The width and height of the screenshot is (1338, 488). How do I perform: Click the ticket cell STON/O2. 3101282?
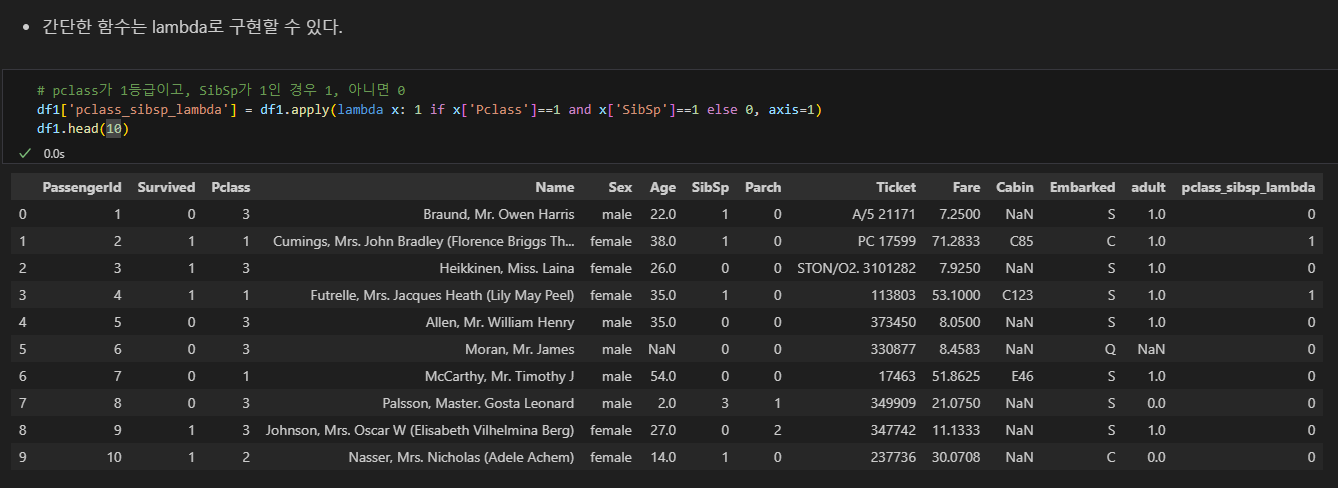tap(856, 268)
